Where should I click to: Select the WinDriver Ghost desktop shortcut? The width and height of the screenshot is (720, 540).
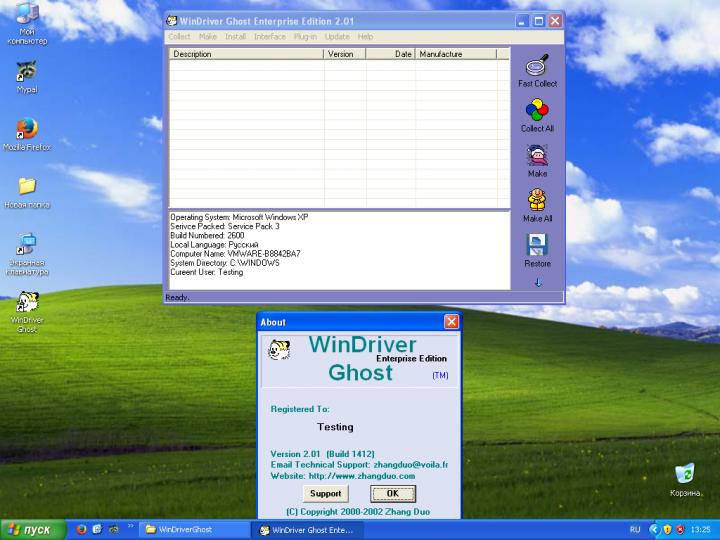click(x=27, y=303)
